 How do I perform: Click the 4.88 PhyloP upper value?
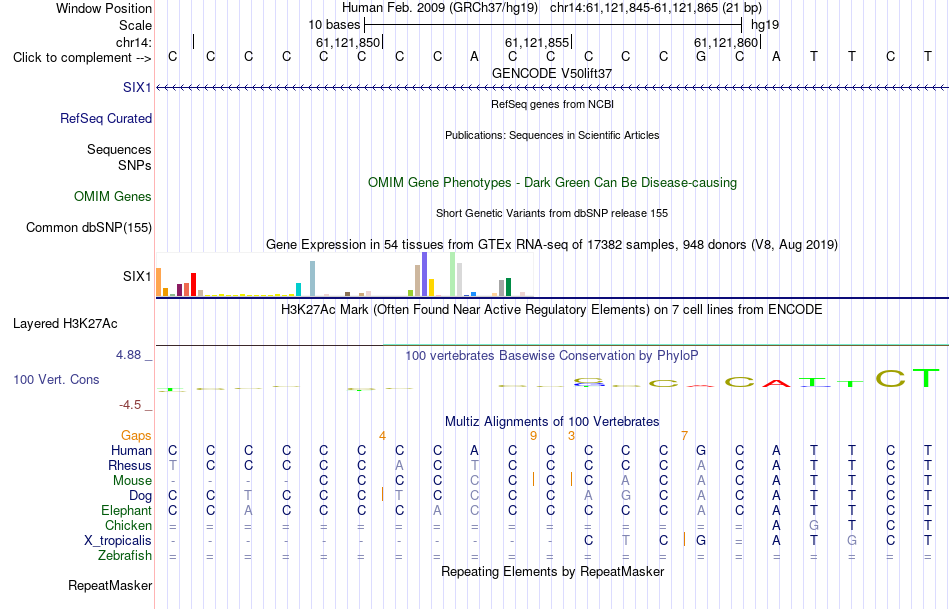128,354
